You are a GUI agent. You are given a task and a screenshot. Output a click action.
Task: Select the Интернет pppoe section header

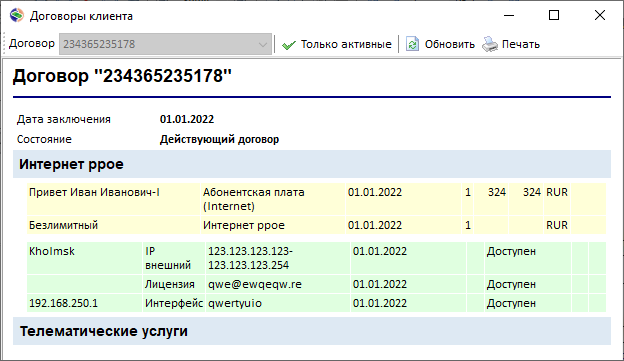click(x=312, y=164)
